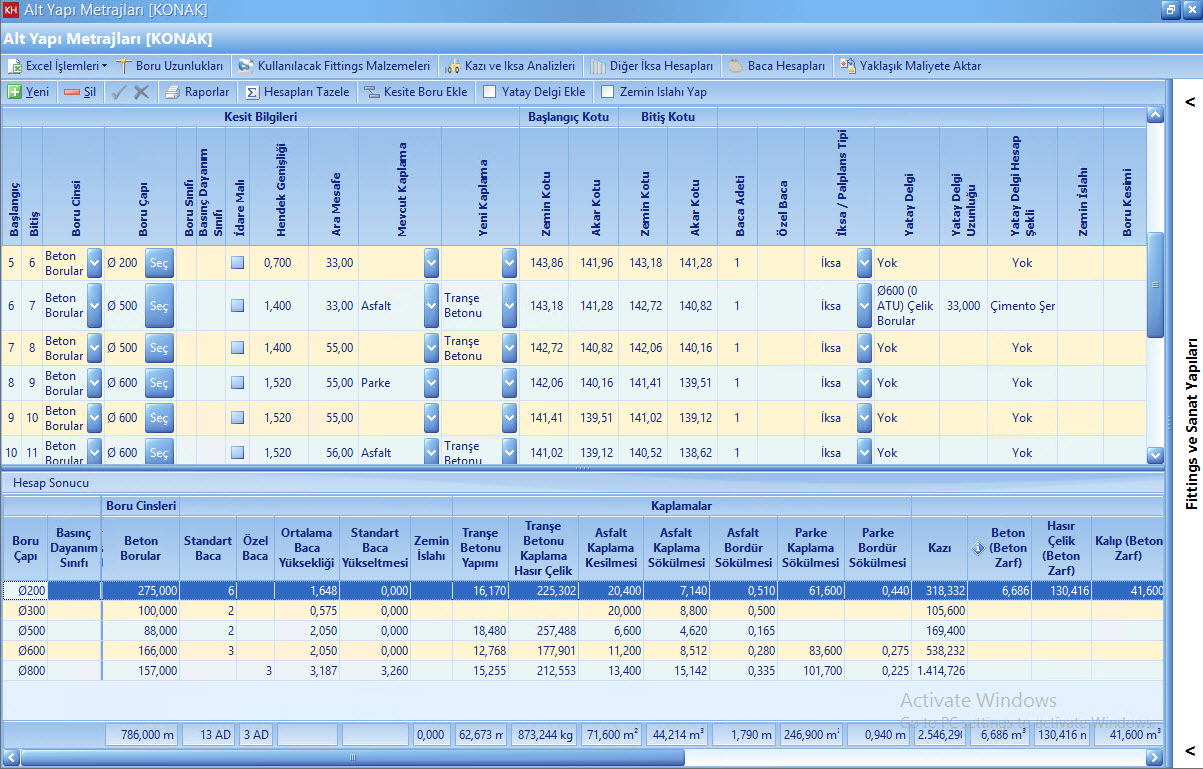Open the Raporlar reports
Screen dimensions: 1203x769
click(197, 92)
